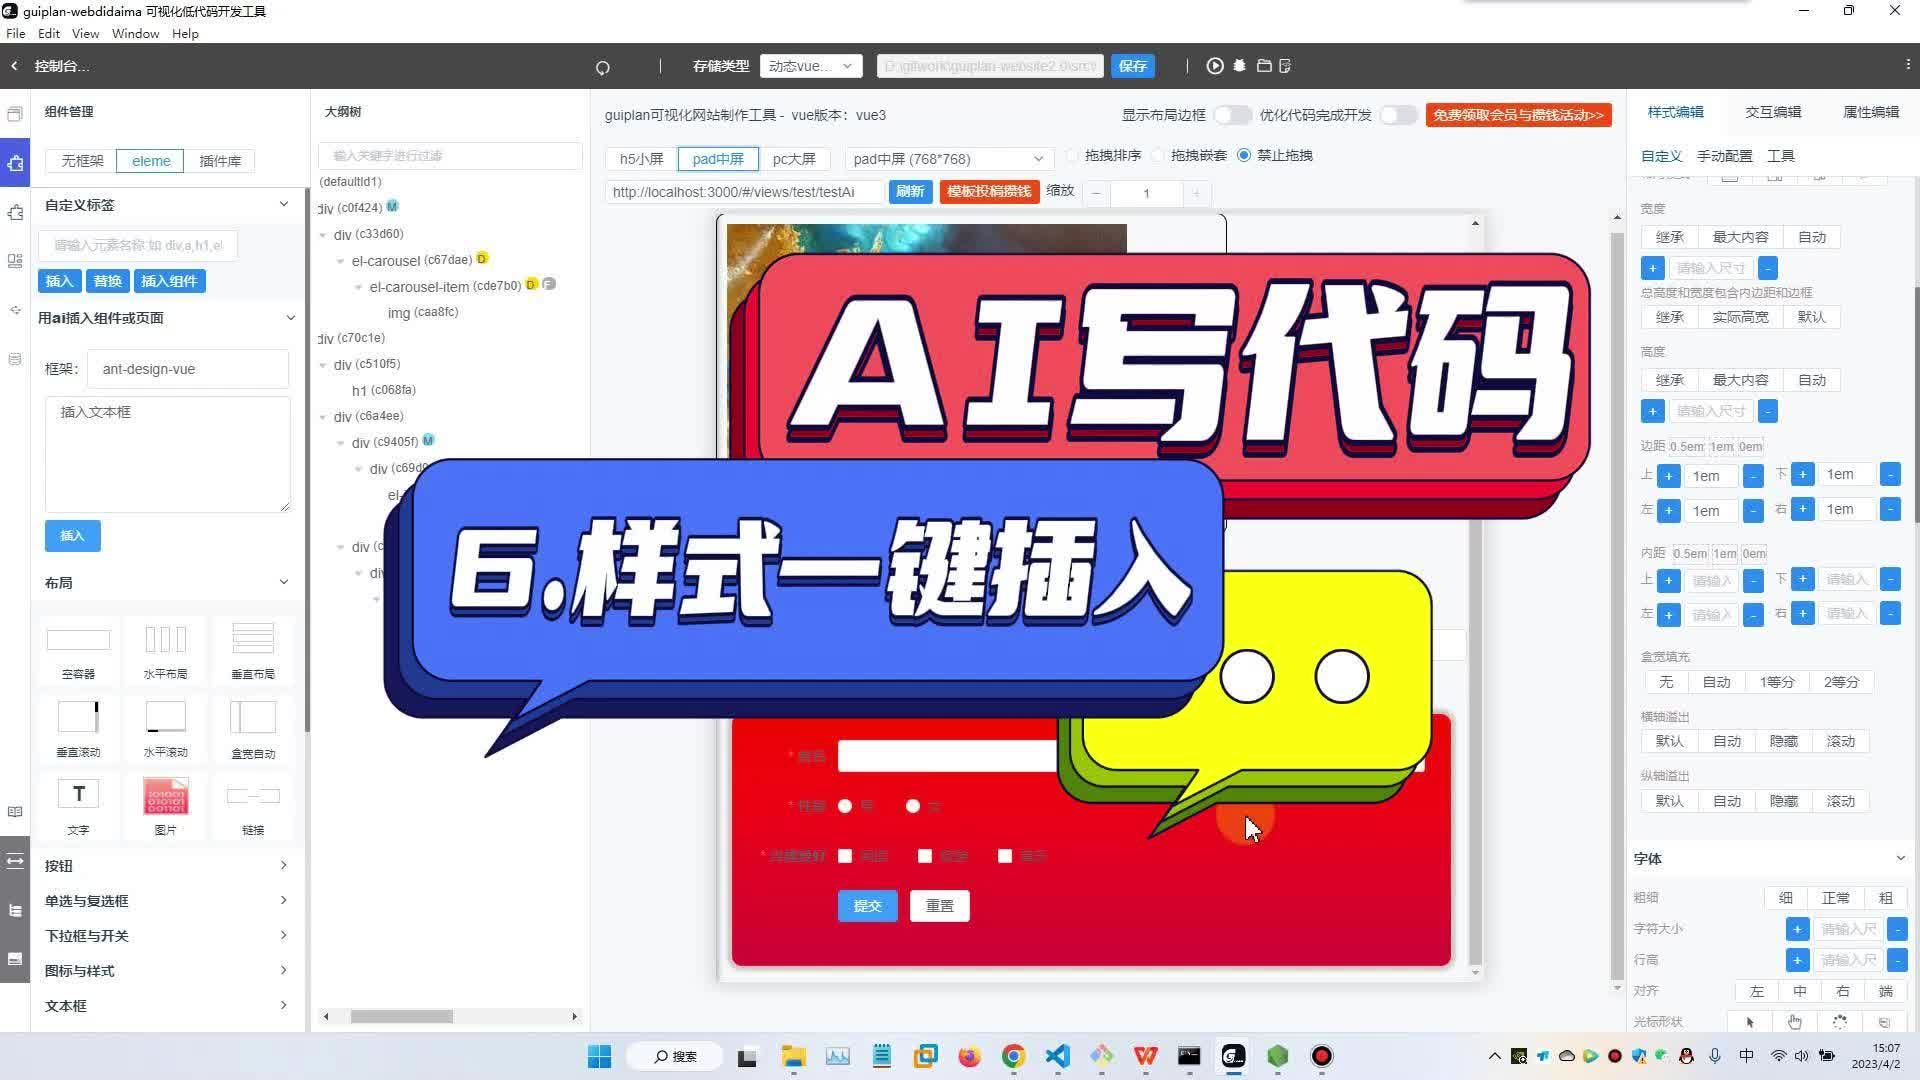
Task: Toggle the 显示布局边框 switch
Action: (x=1232, y=115)
